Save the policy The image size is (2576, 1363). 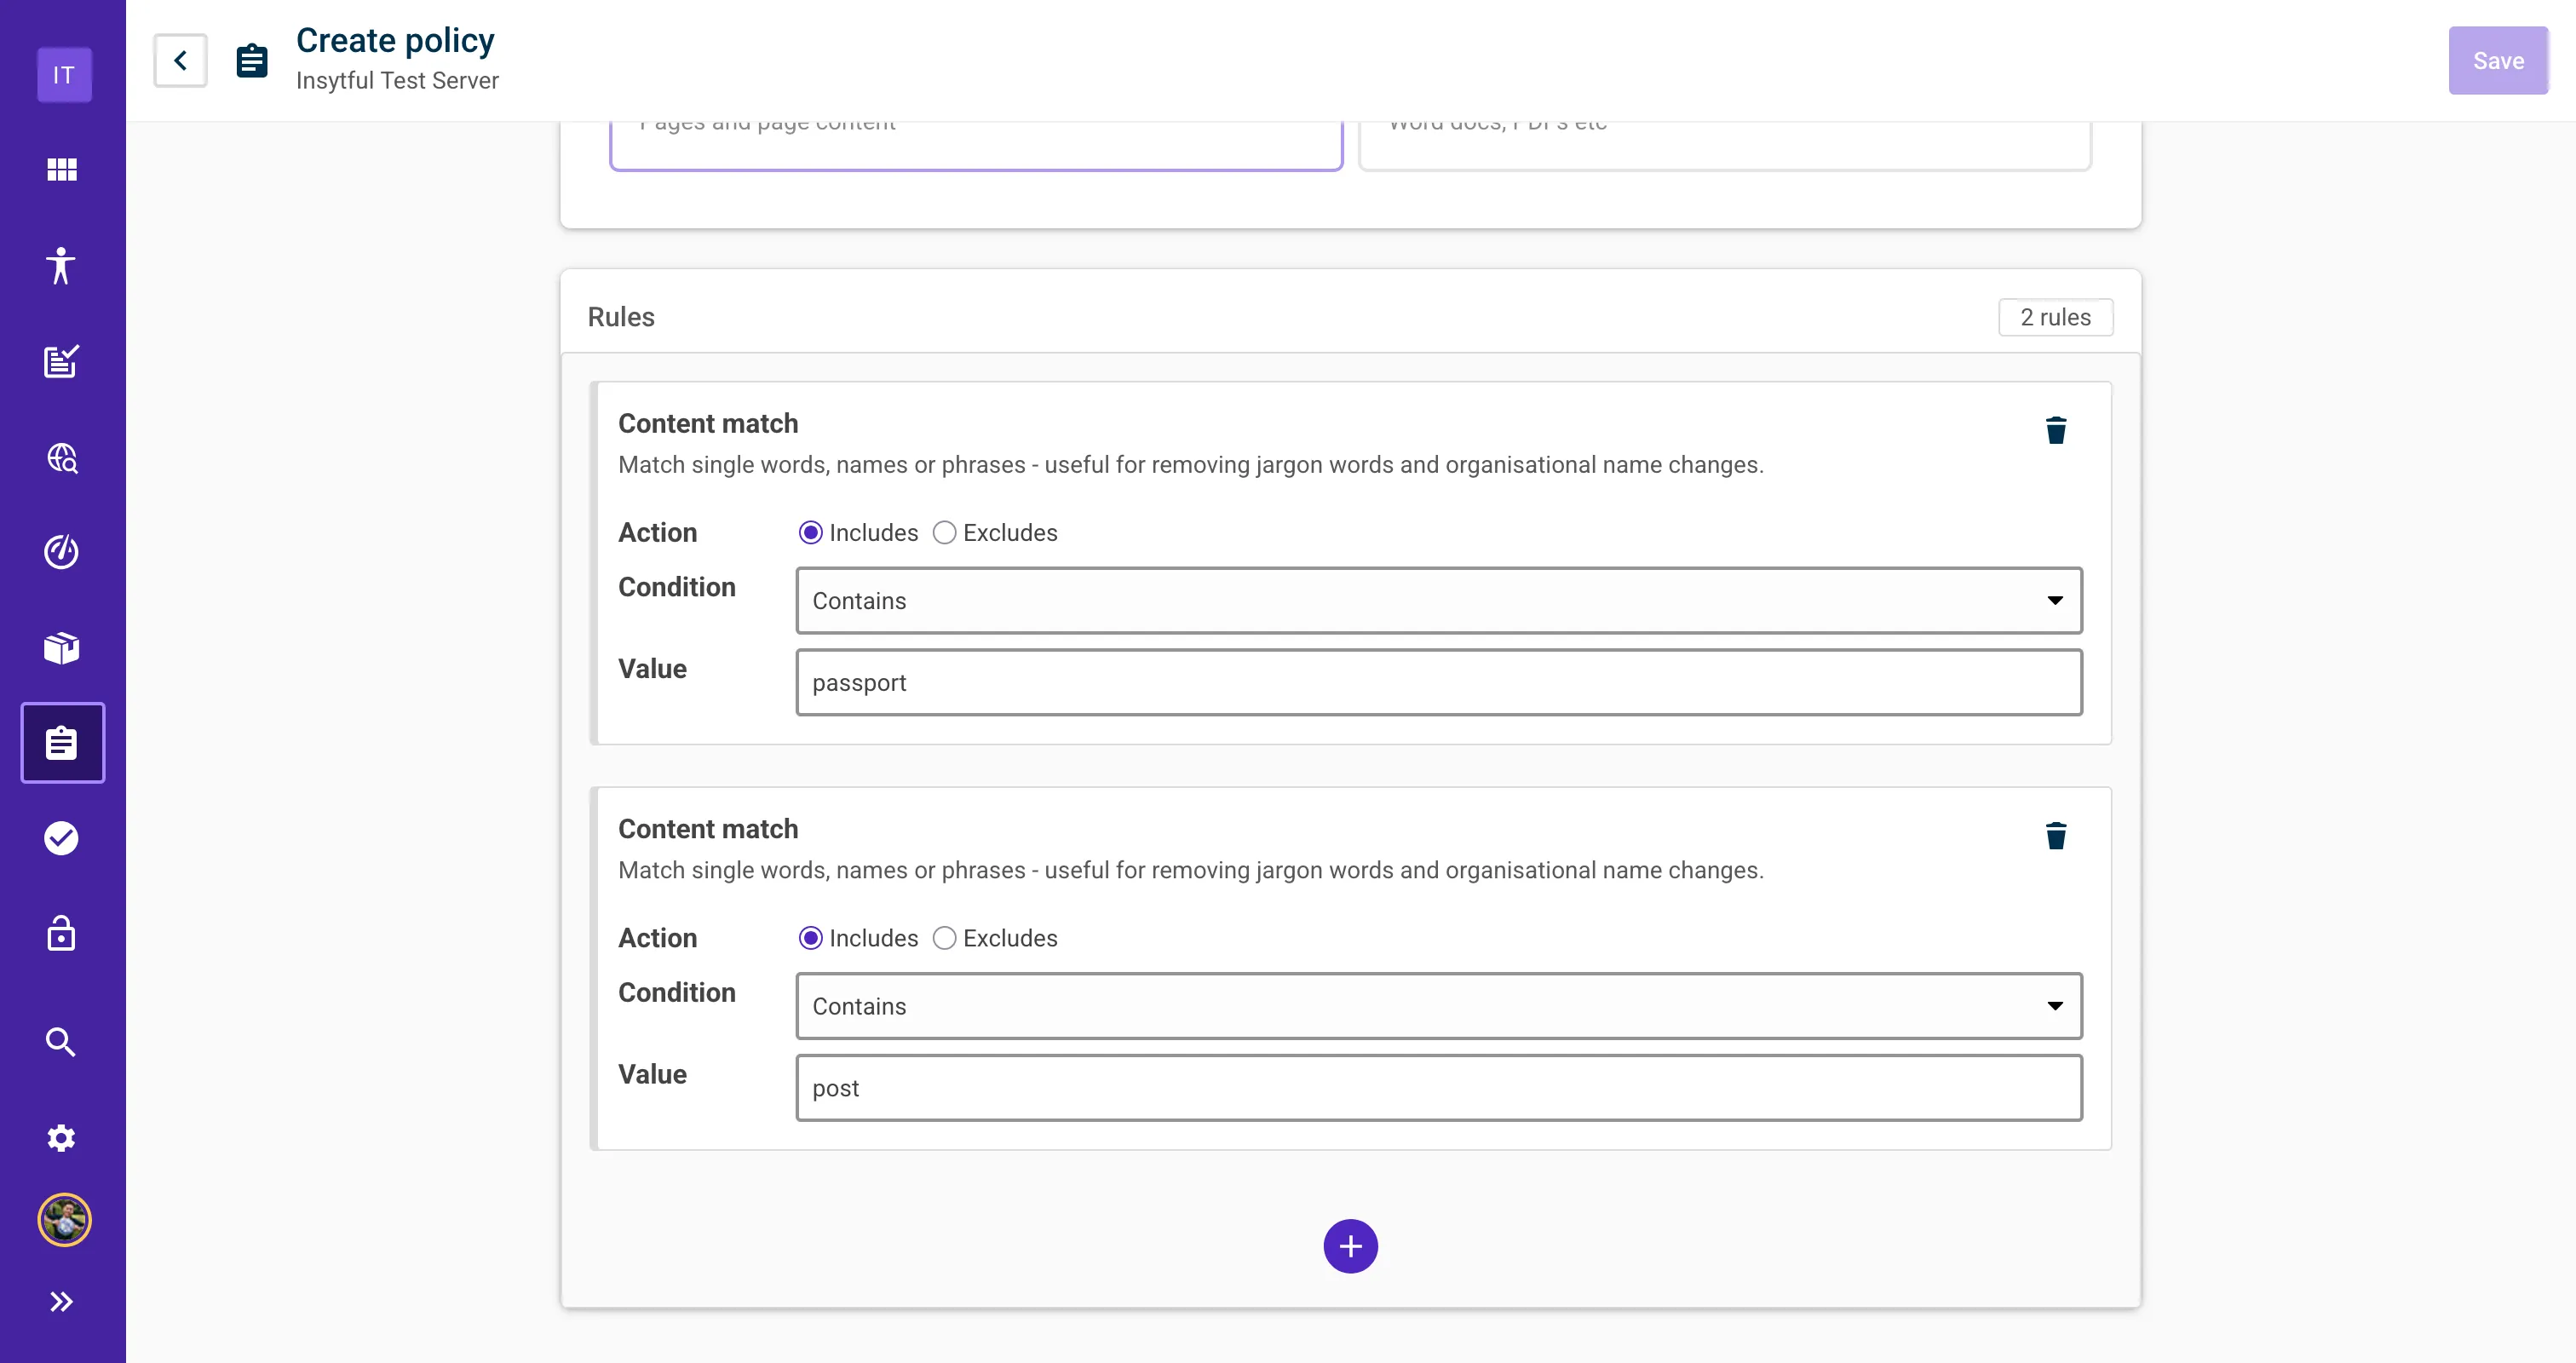click(x=2498, y=60)
